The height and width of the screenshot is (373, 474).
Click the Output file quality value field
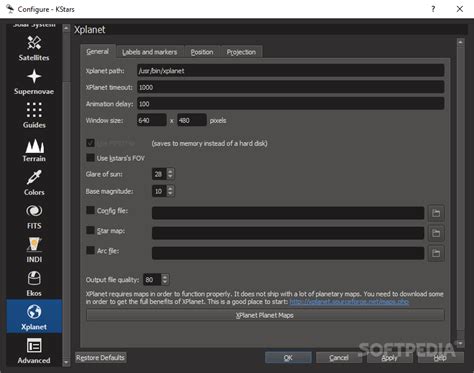click(152, 280)
